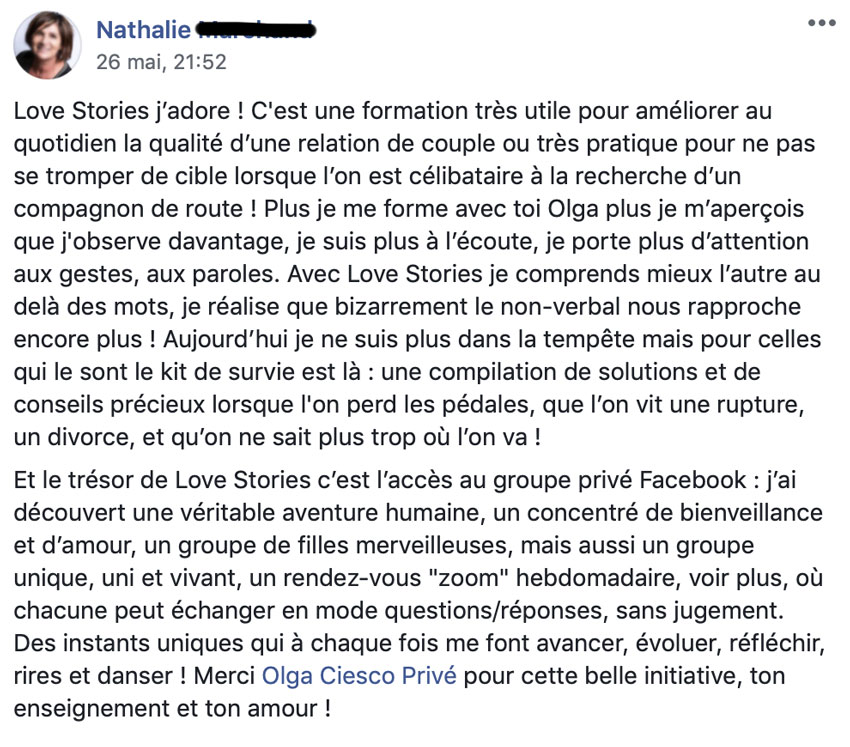Follow the Olga Ciesco Privé tagged link
Screen dimensions: 850x747
359,676
